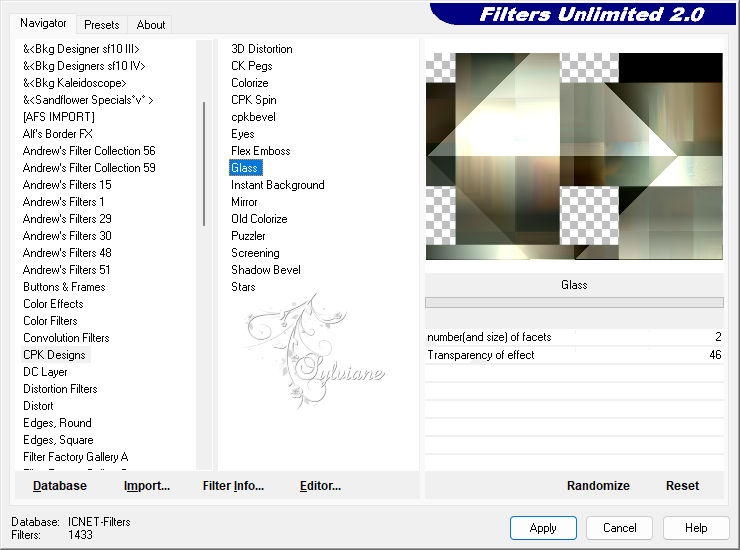Select Andrew's Filters 51 category
The height and width of the screenshot is (550, 740).
[67, 270]
